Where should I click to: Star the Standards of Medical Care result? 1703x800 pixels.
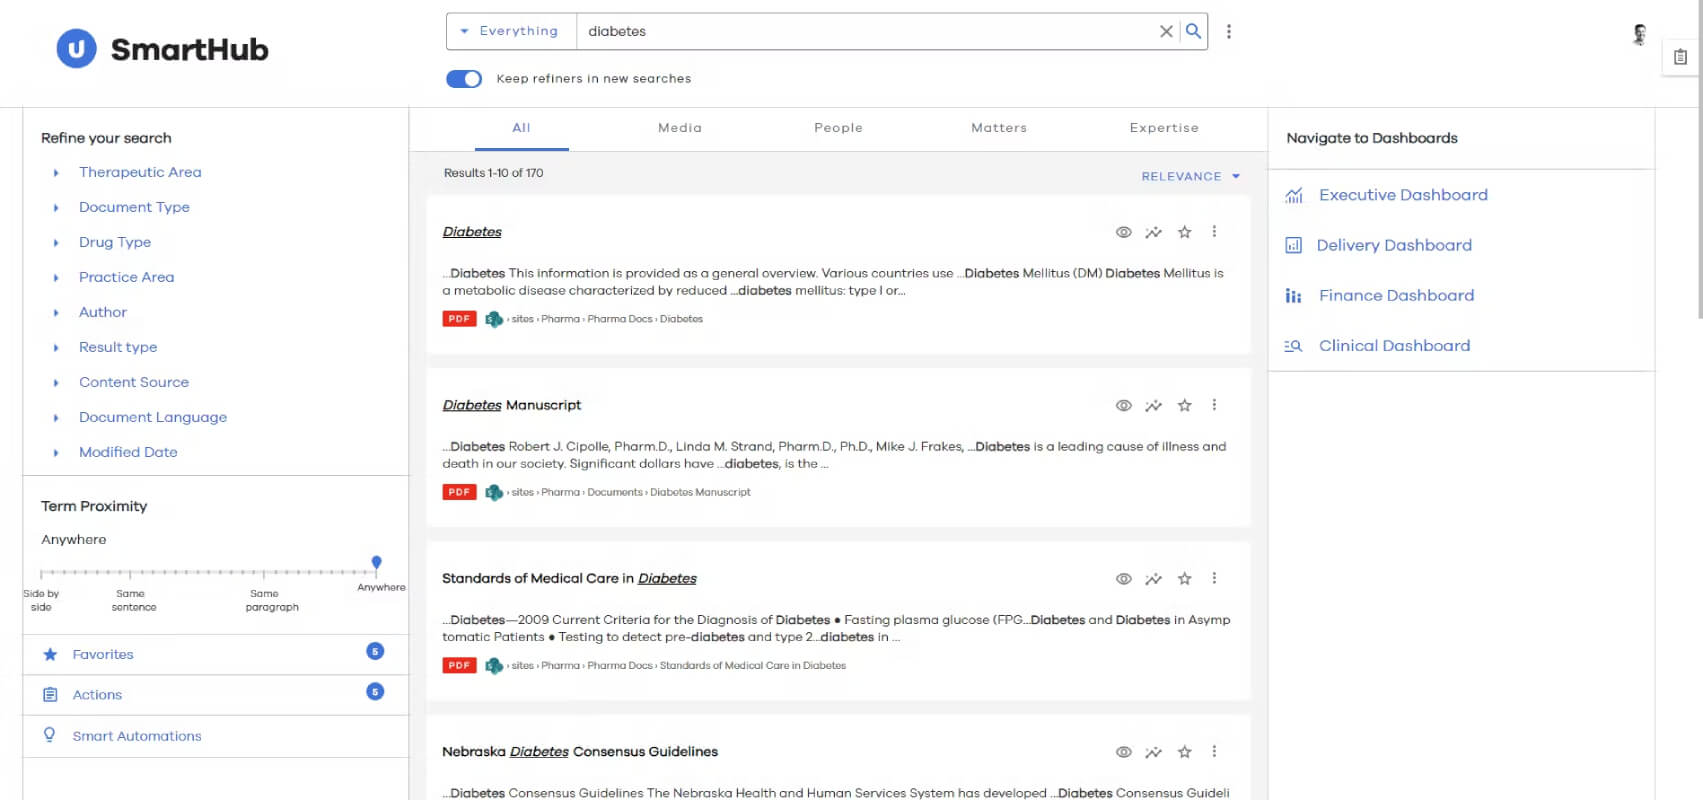pos(1185,579)
